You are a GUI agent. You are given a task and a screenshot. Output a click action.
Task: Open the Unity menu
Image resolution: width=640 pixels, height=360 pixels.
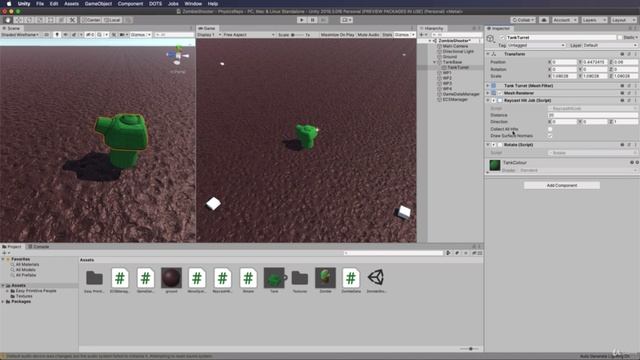24,4
